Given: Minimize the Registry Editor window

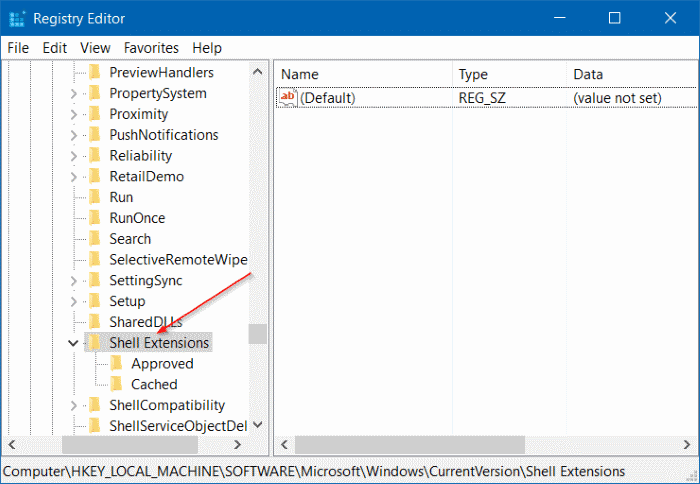Looking at the screenshot, I should [x=560, y=18].
